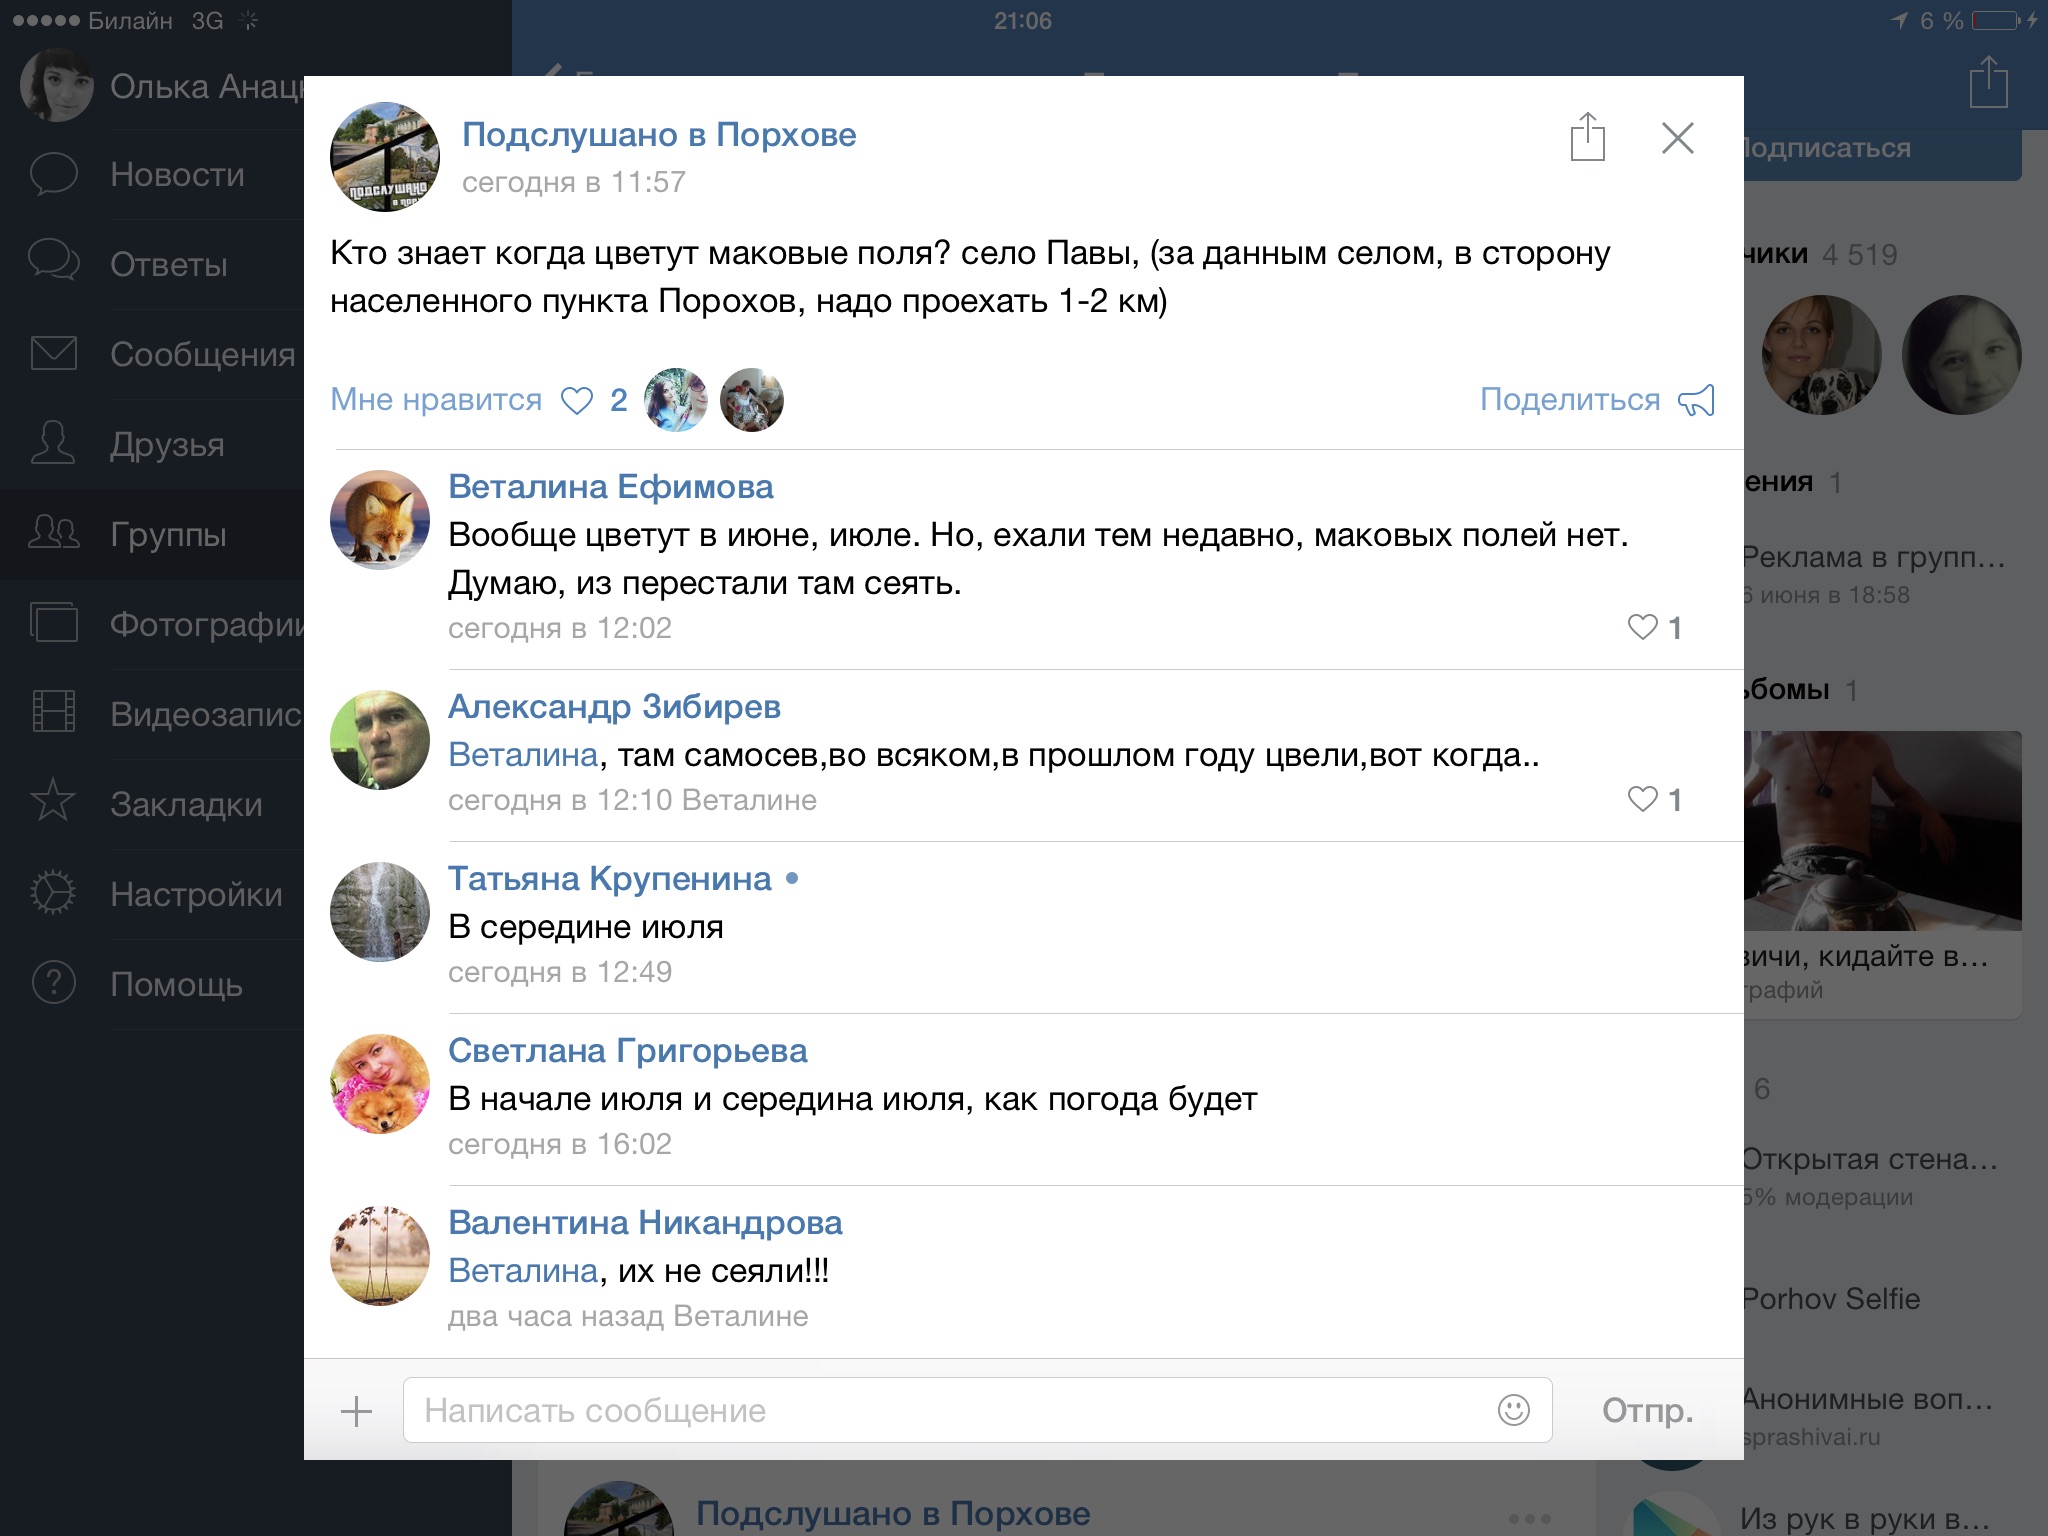Click the Написать сообщение input field
This screenshot has width=2048, height=1536.
point(977,1410)
